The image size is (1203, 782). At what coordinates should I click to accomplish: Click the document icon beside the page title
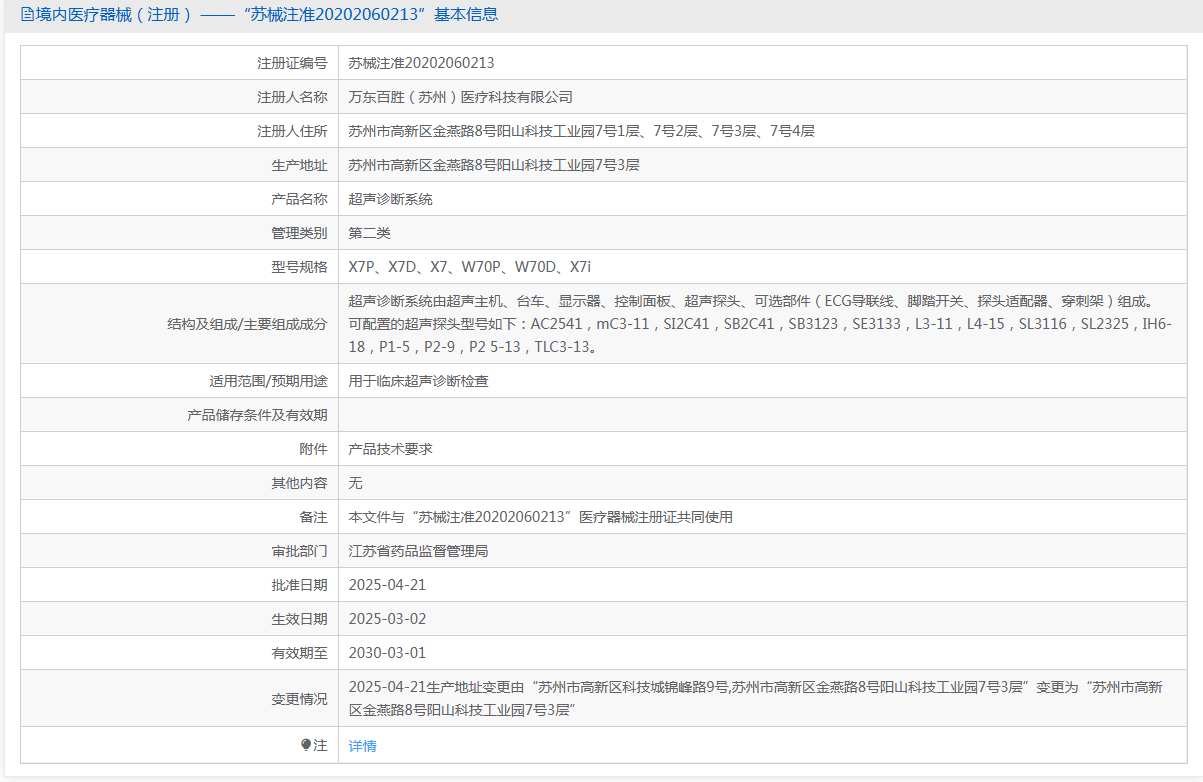click(27, 15)
